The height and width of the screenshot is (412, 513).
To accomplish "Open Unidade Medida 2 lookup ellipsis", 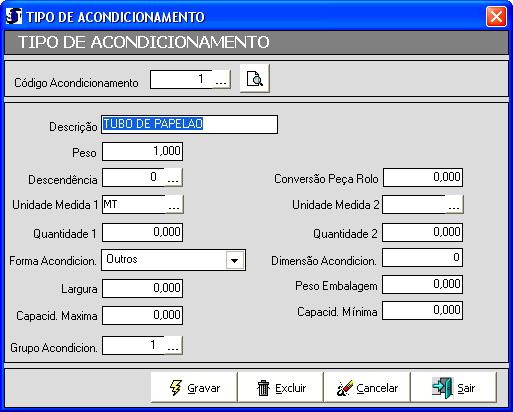I will (454, 204).
